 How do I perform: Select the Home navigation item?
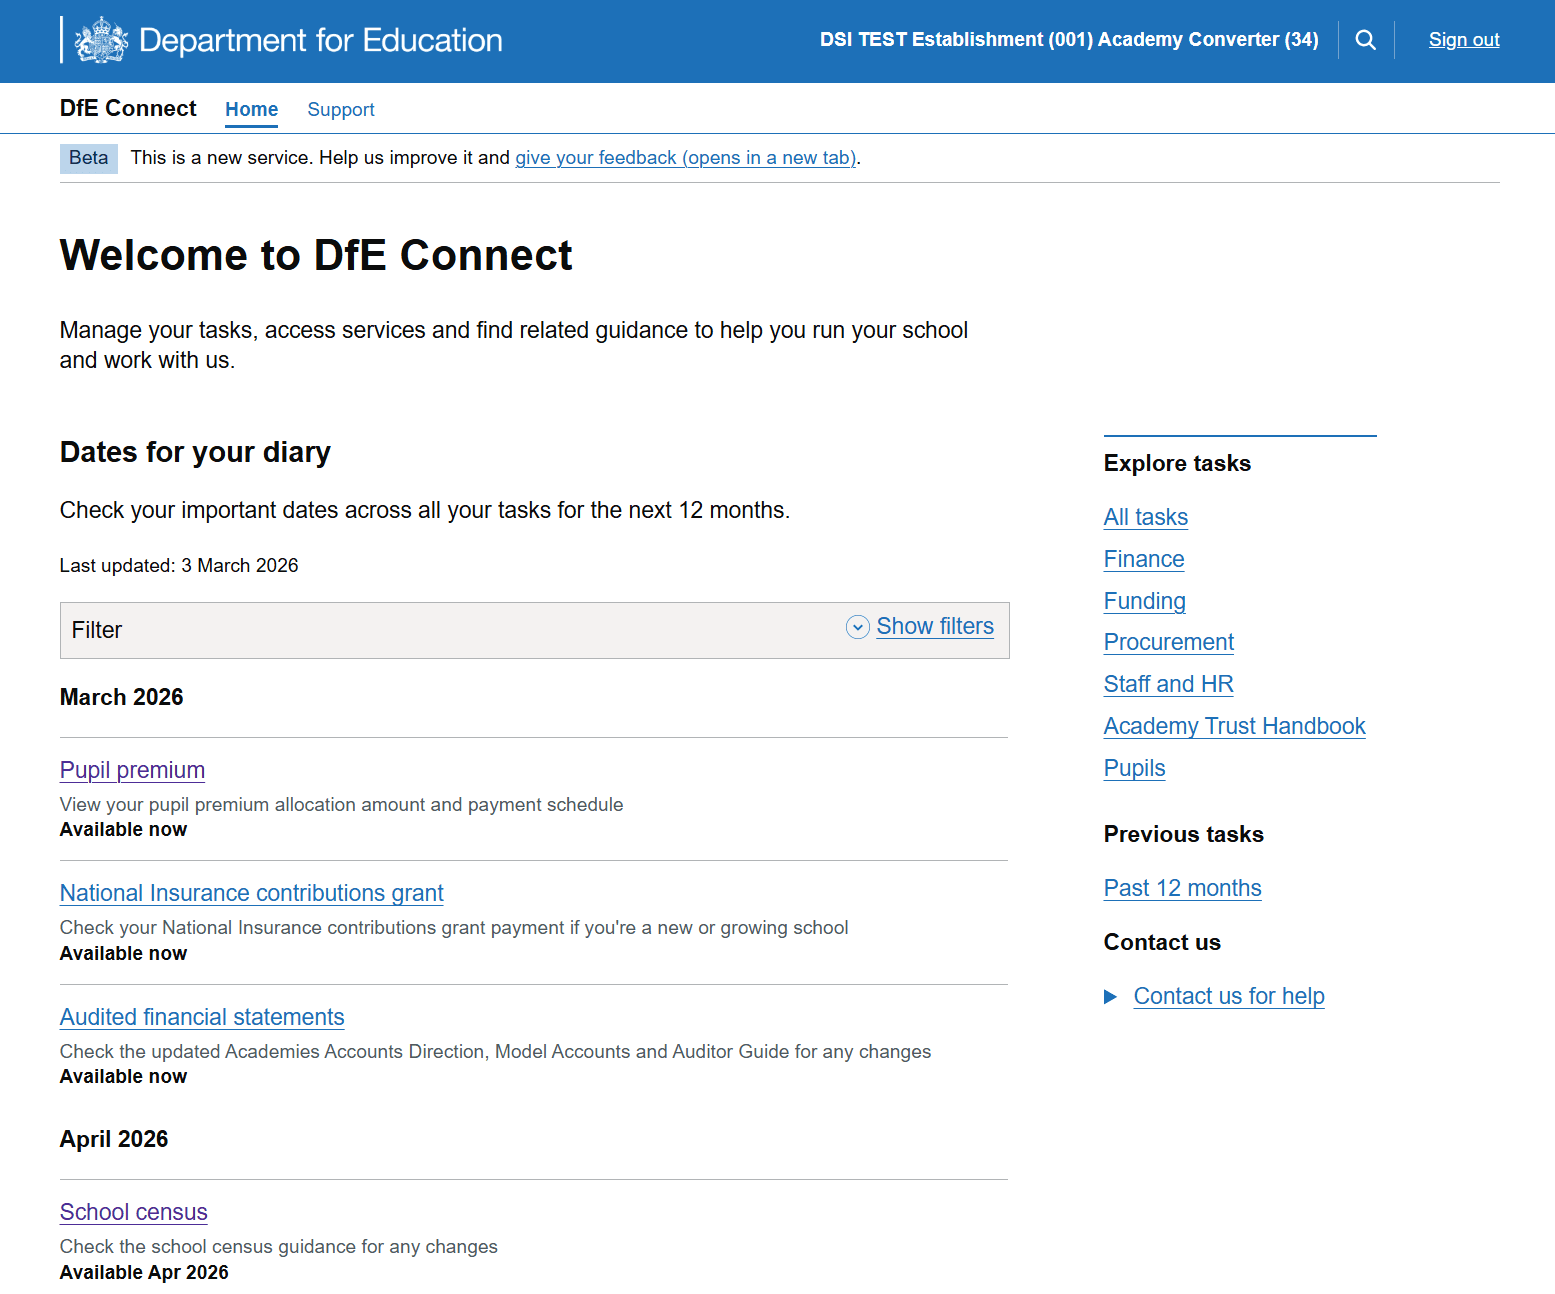click(251, 109)
